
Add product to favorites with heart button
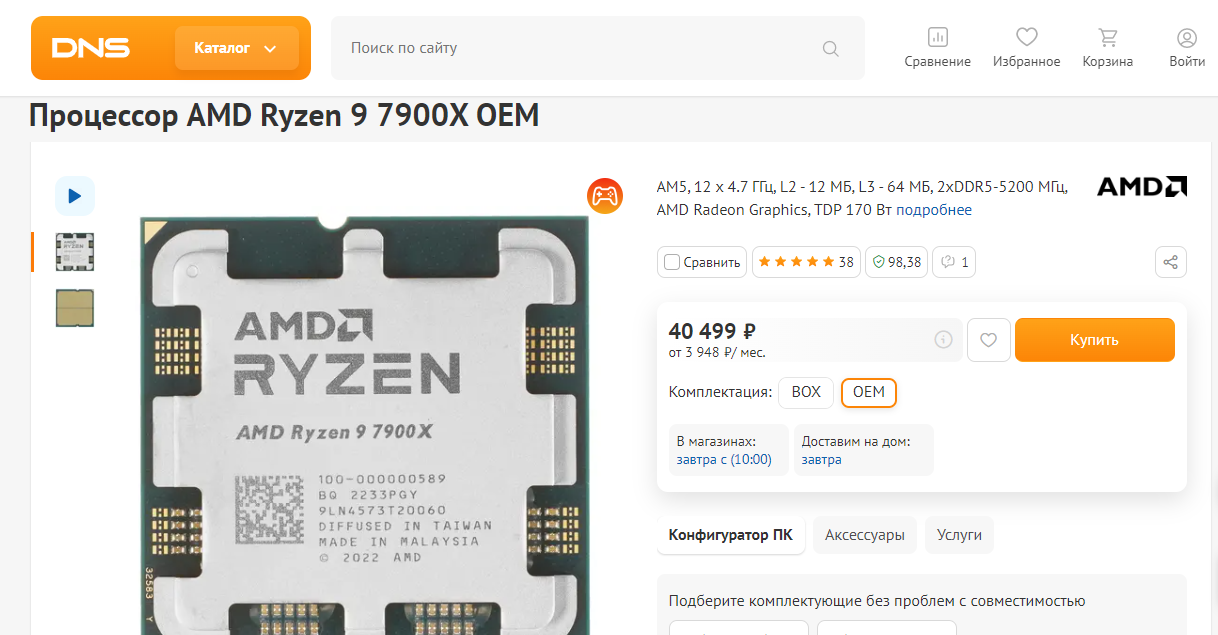(x=988, y=340)
